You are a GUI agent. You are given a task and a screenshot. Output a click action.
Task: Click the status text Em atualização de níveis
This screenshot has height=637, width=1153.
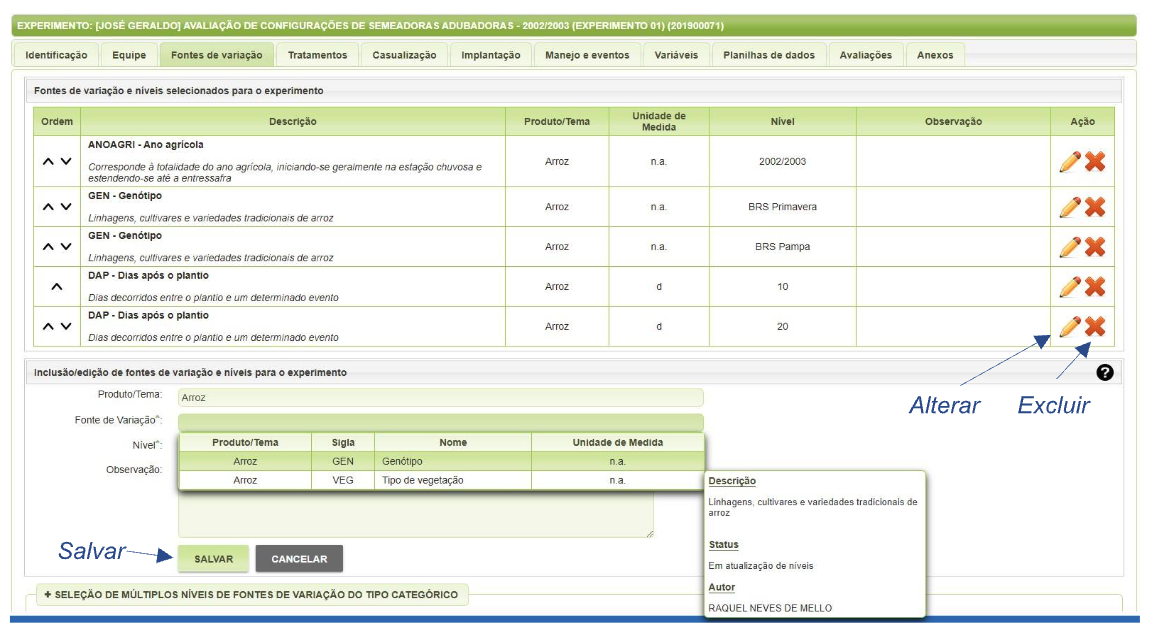760,566
